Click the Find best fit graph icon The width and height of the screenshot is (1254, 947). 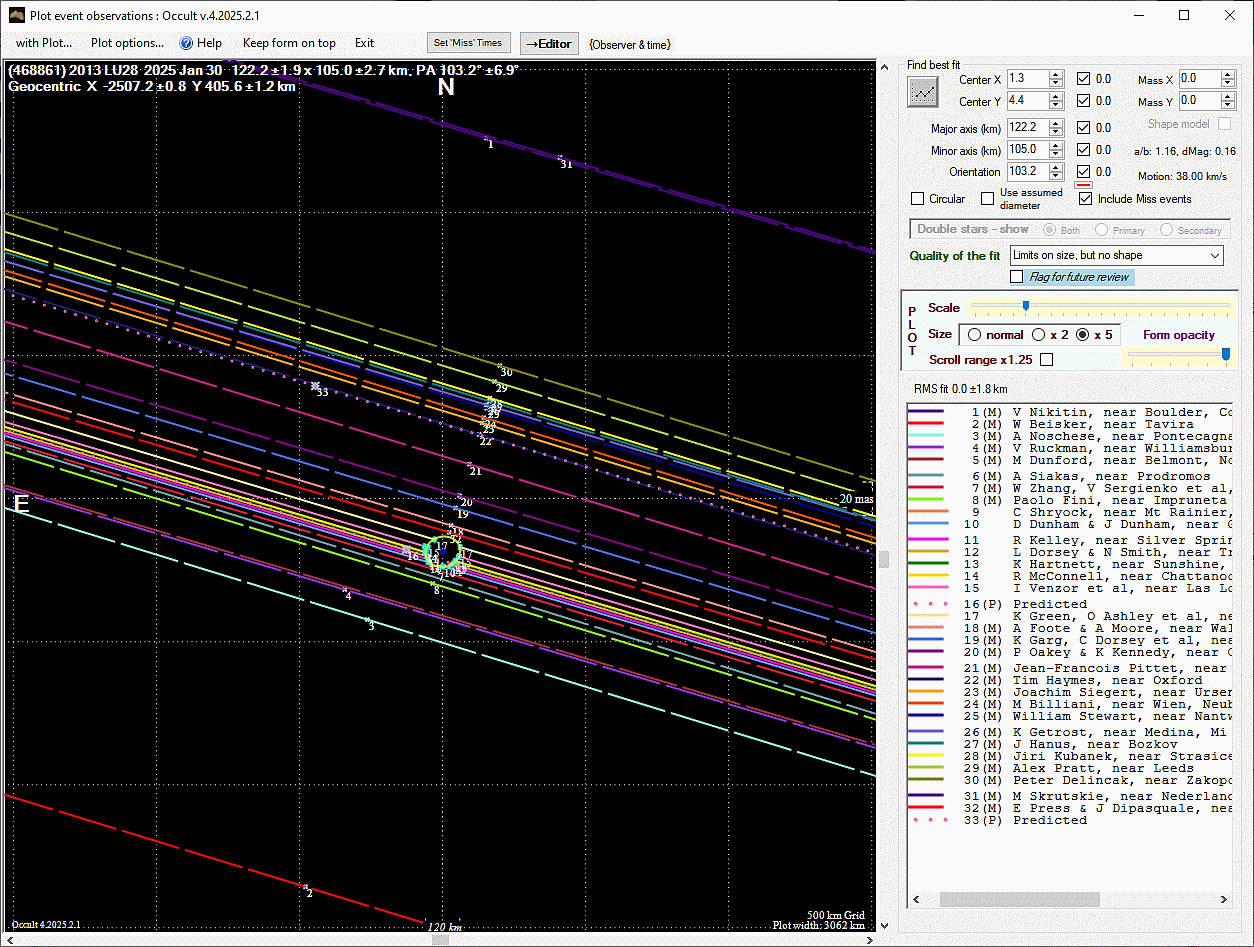click(923, 91)
